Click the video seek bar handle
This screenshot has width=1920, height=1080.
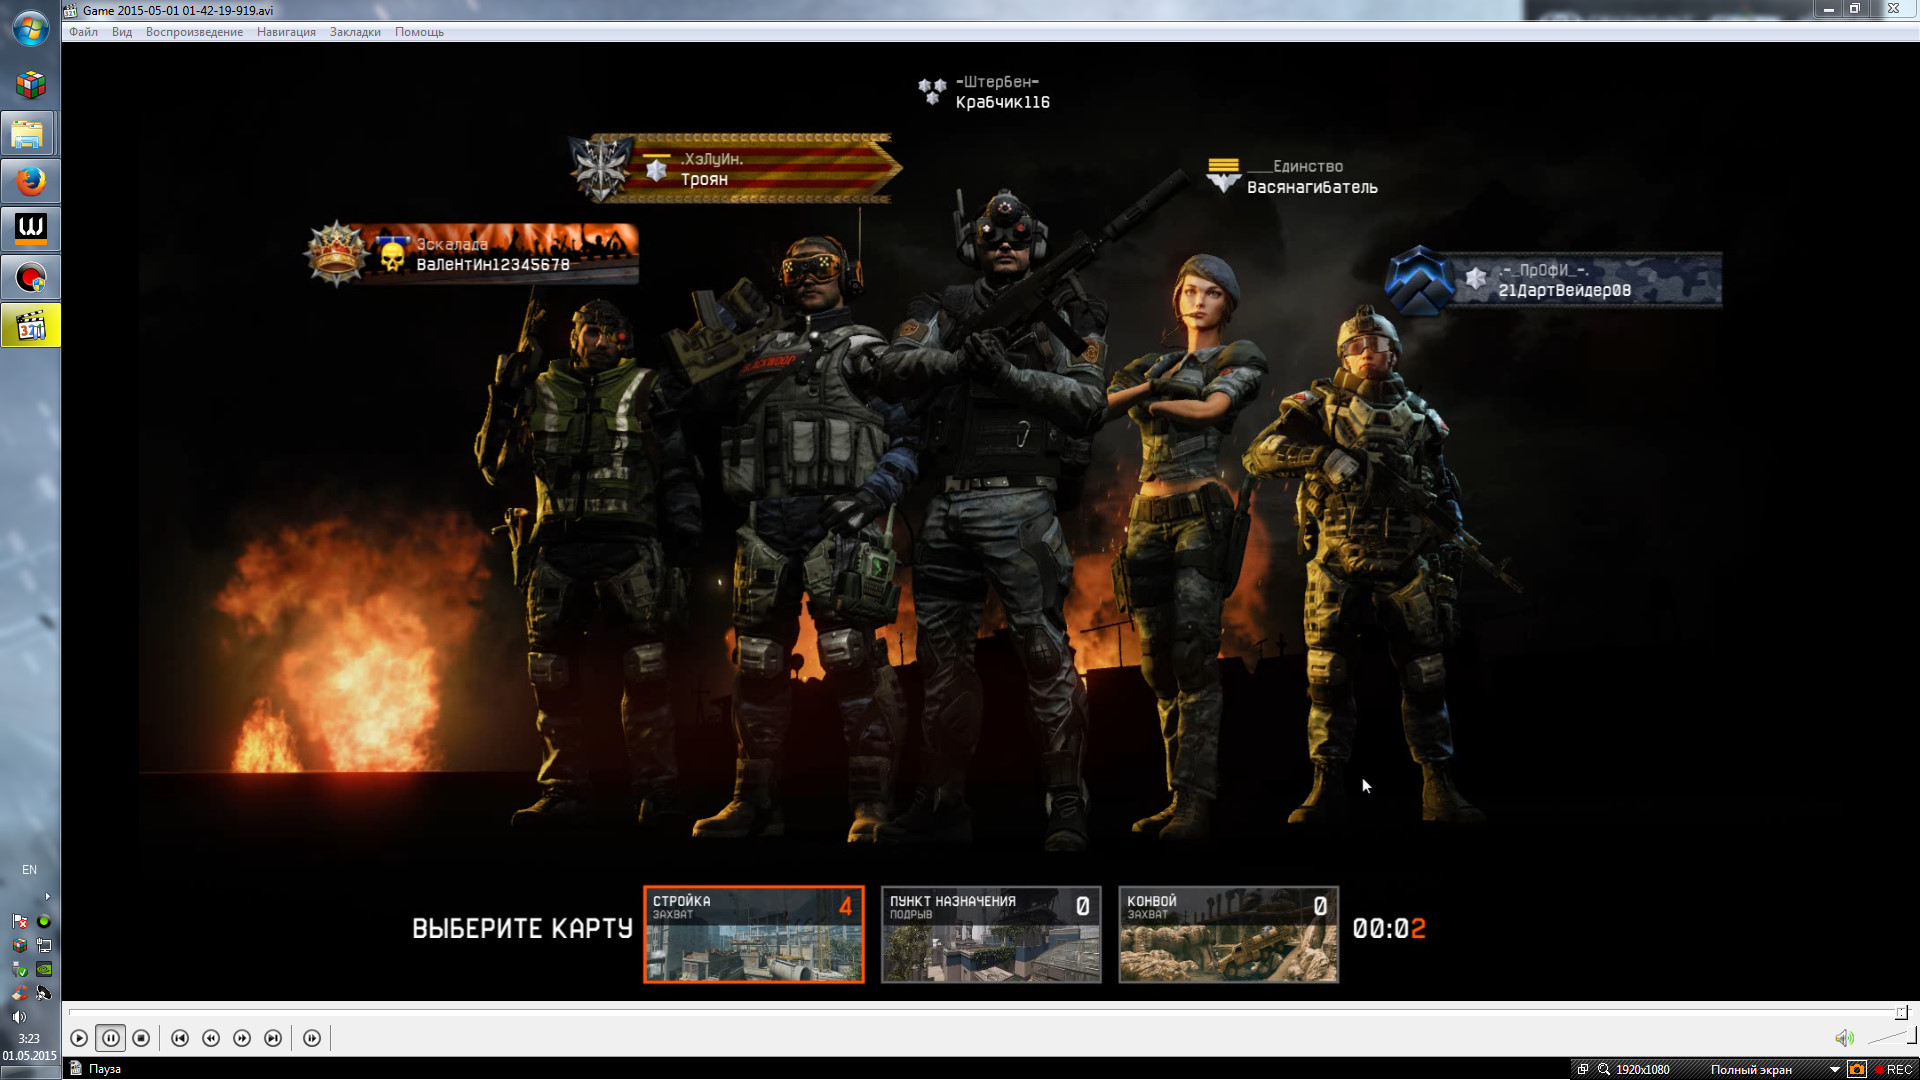point(1902,1012)
